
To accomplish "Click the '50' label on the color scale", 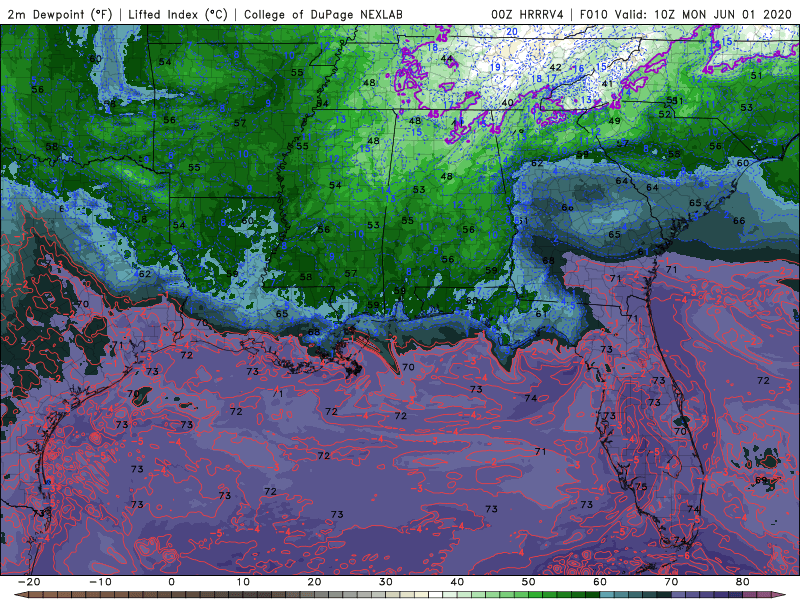I will pyautogui.click(x=529, y=582).
